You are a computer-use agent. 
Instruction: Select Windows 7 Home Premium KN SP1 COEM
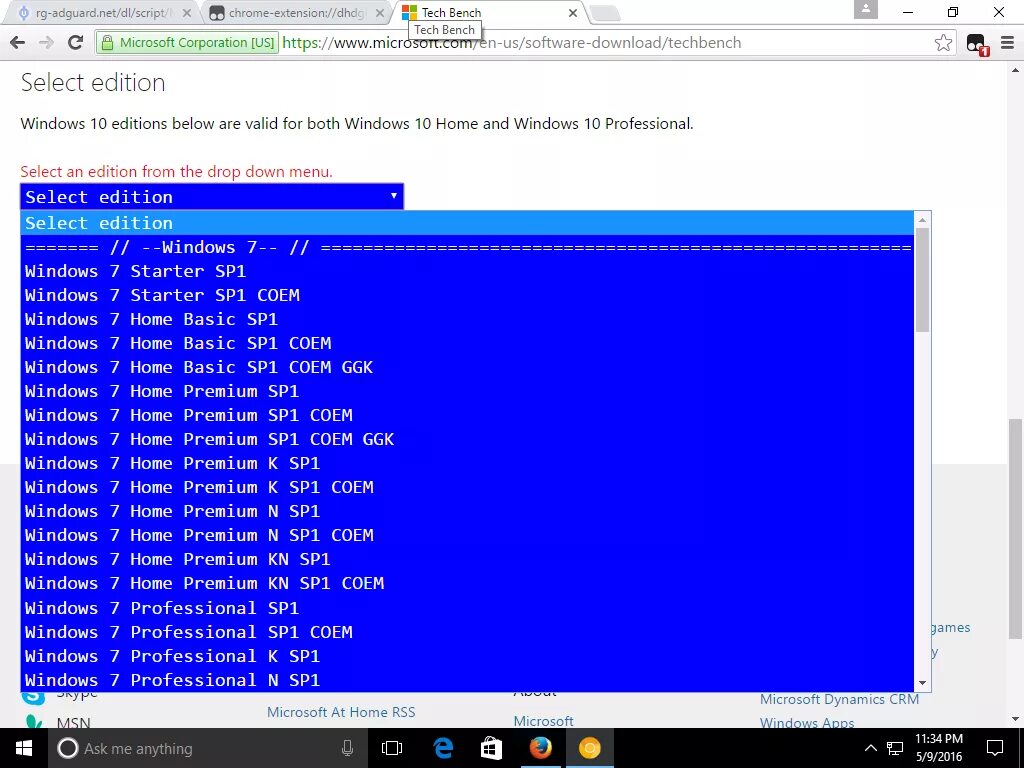point(467,583)
